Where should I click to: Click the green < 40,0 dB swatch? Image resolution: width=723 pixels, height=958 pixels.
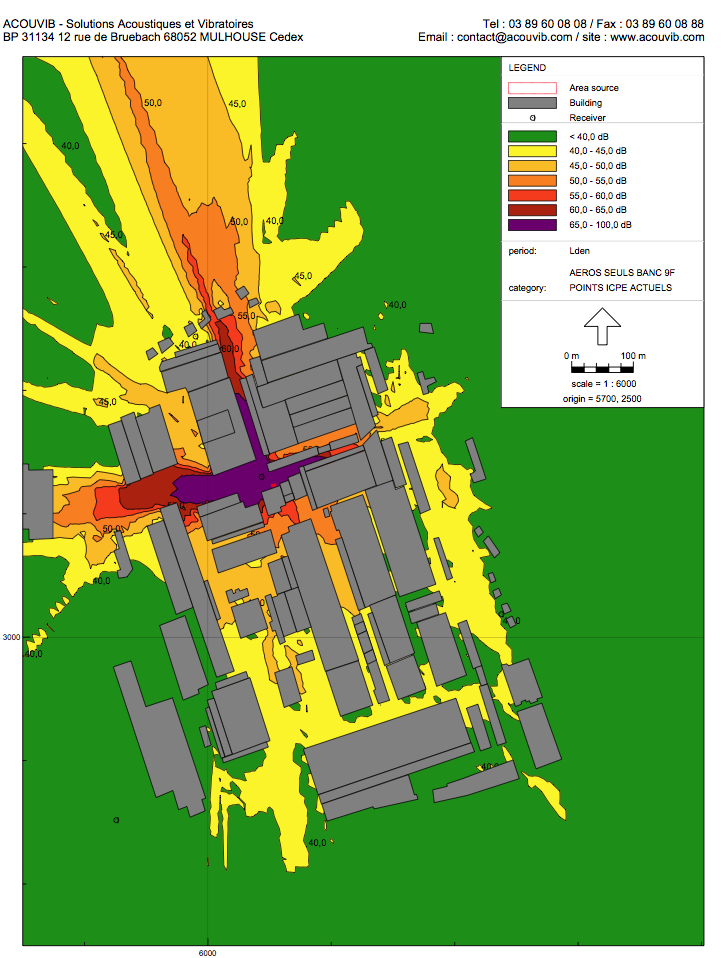(532, 136)
